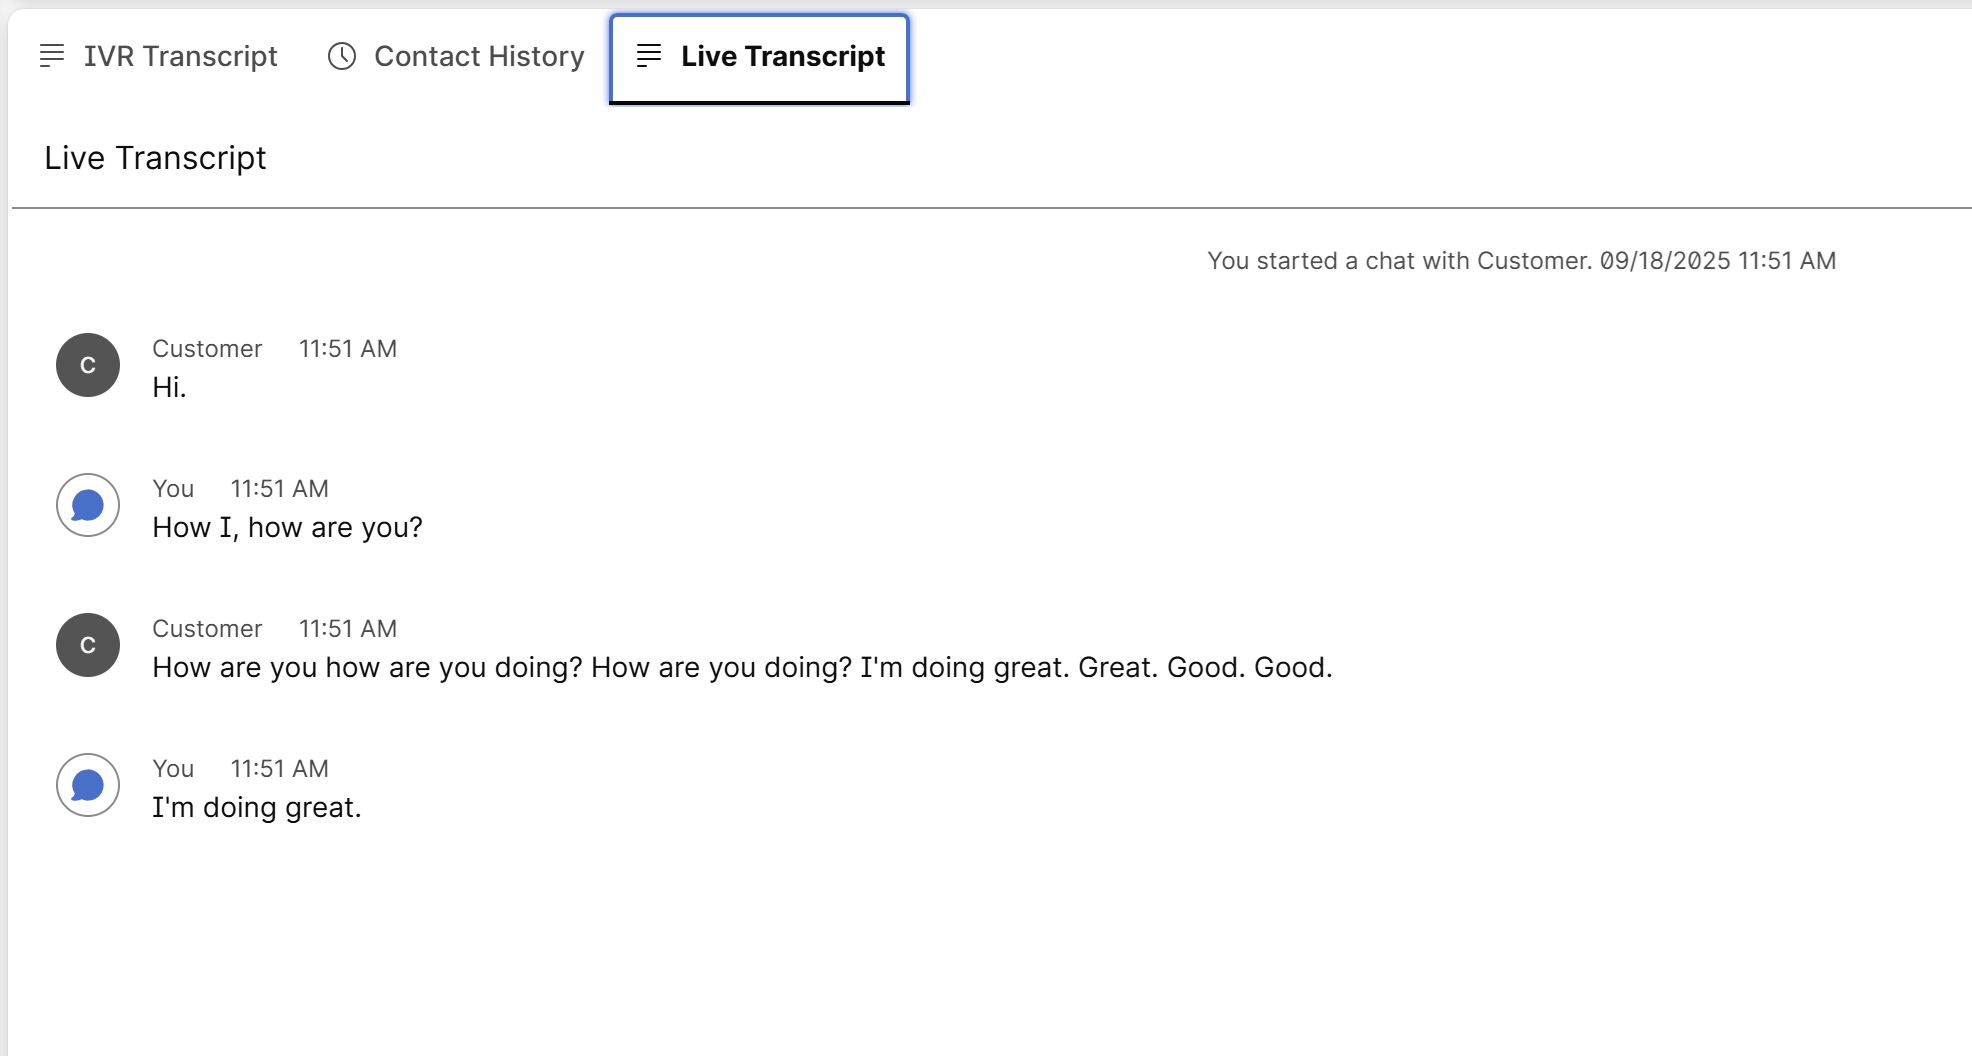Click the timestamp above "I'm doing great."
1972x1056 pixels.
pos(279,769)
